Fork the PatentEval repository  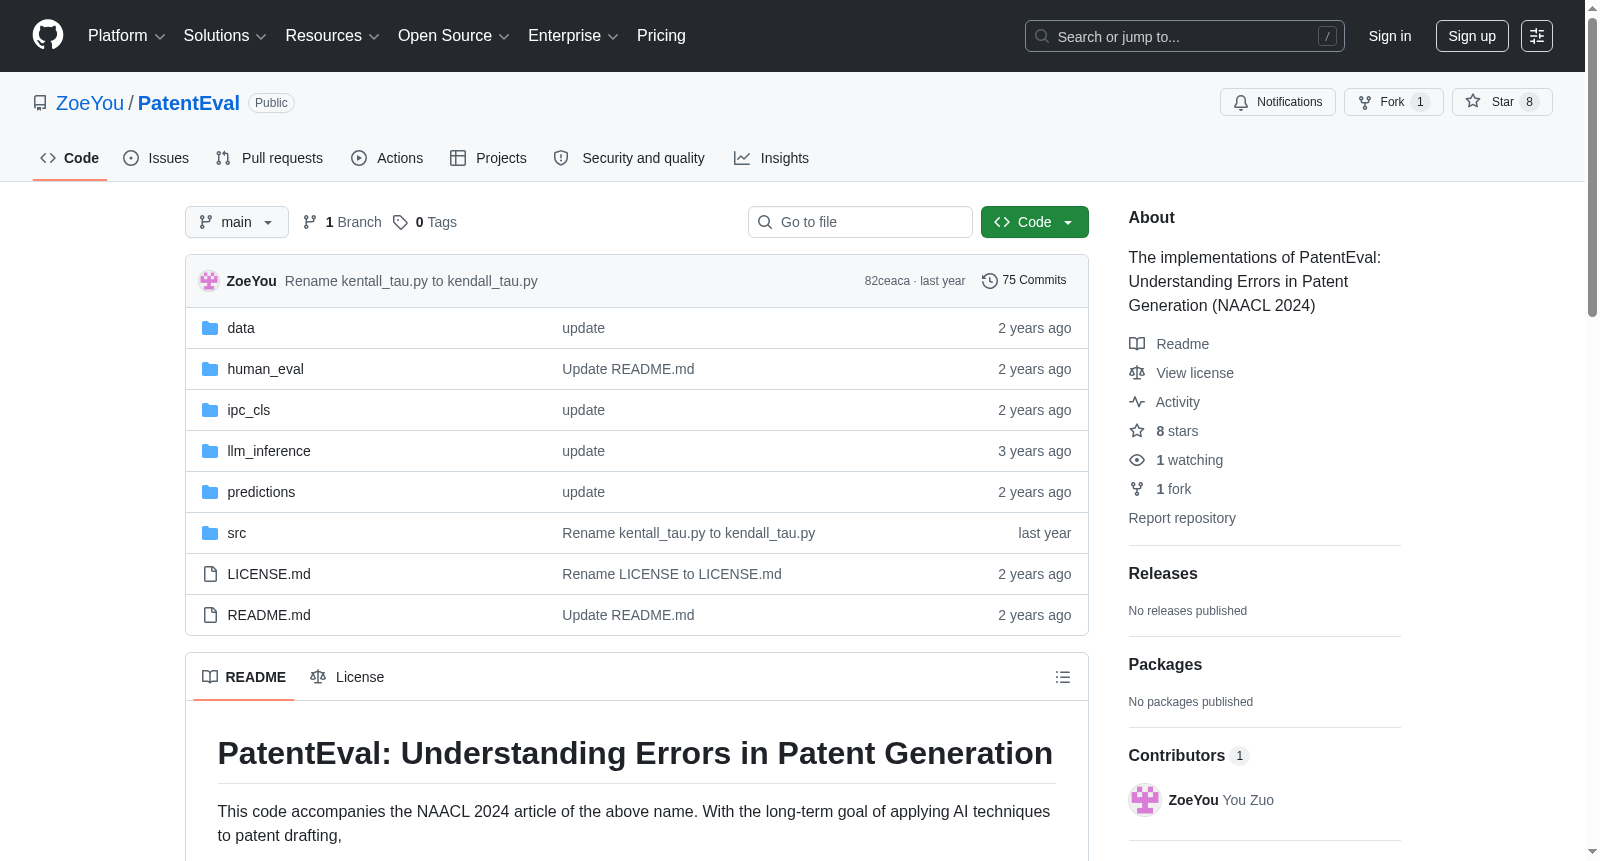[1394, 102]
